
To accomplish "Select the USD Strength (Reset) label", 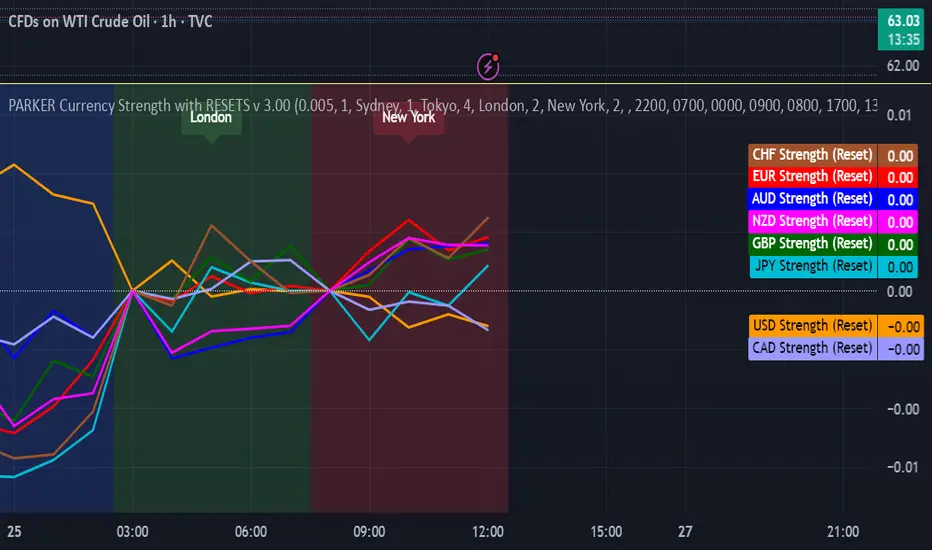I will tap(811, 326).
